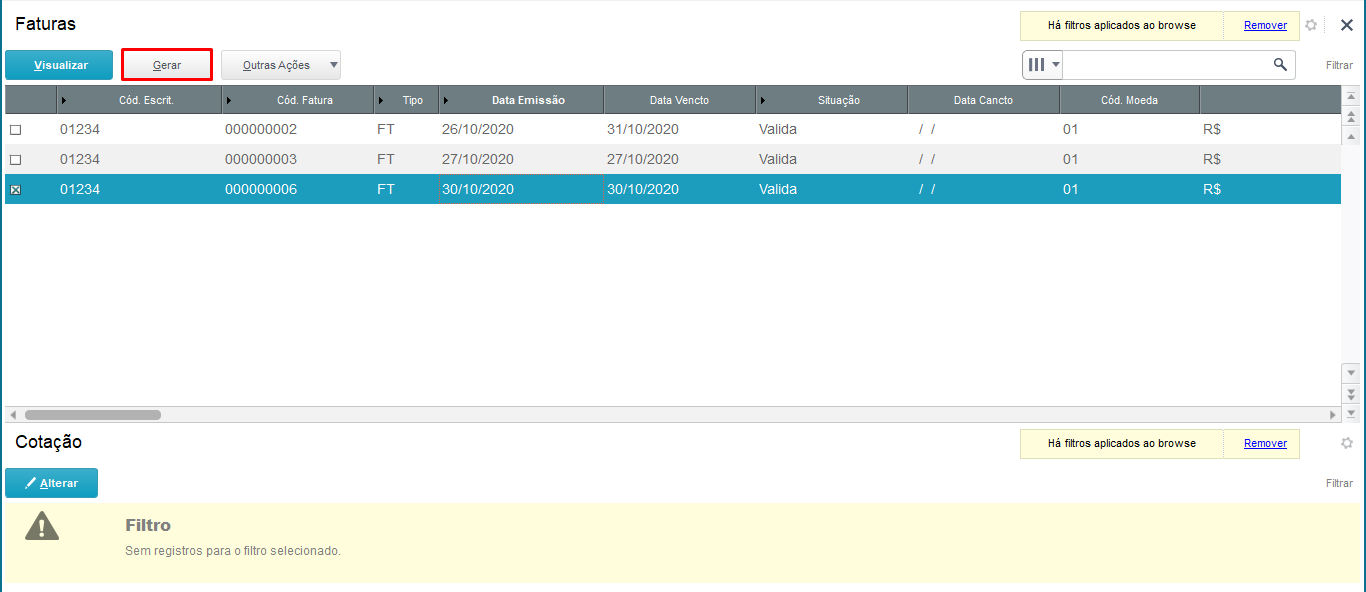Click the arrow marker in Data Emissão header
The width and height of the screenshot is (1366, 592).
coord(447,101)
